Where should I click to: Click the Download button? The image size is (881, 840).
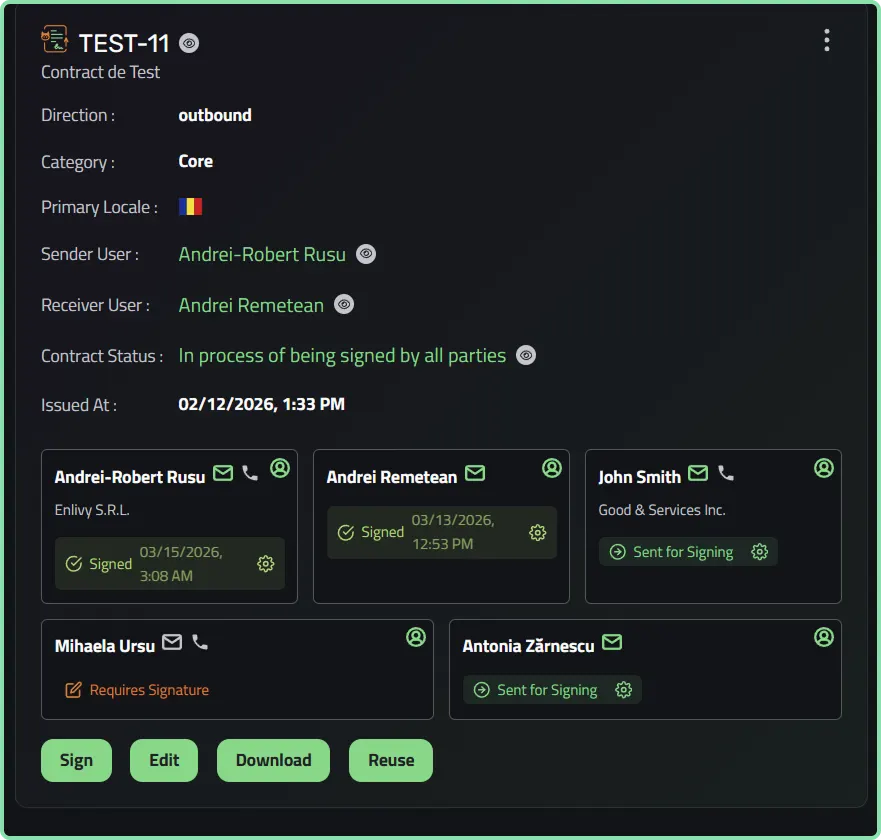[274, 760]
